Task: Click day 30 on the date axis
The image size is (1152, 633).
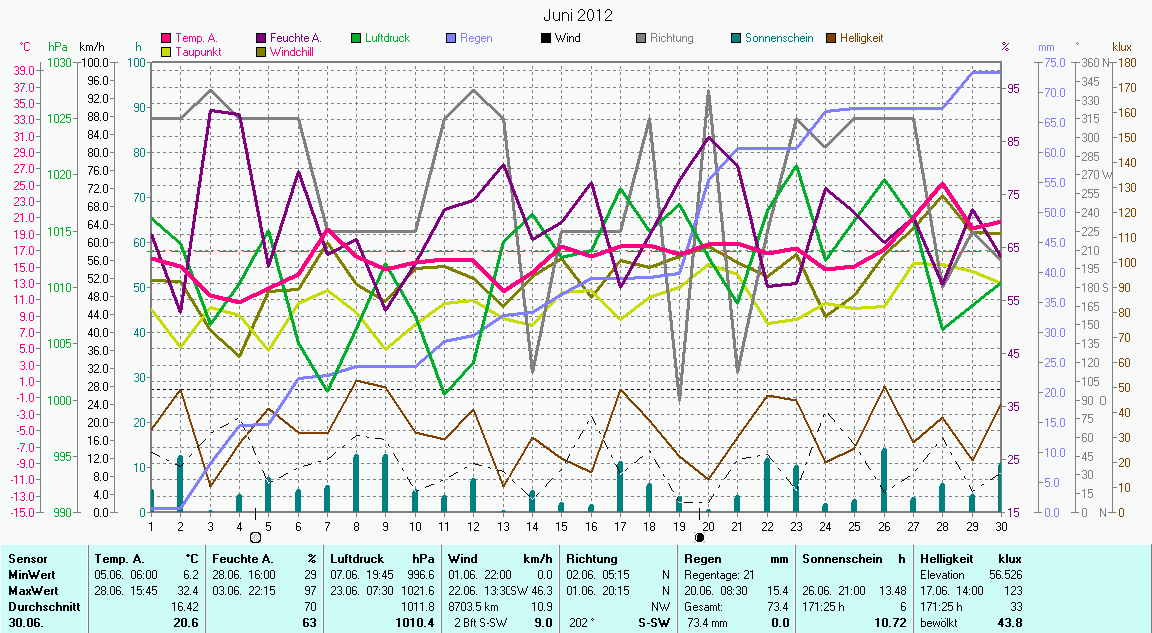Action: click(1001, 525)
